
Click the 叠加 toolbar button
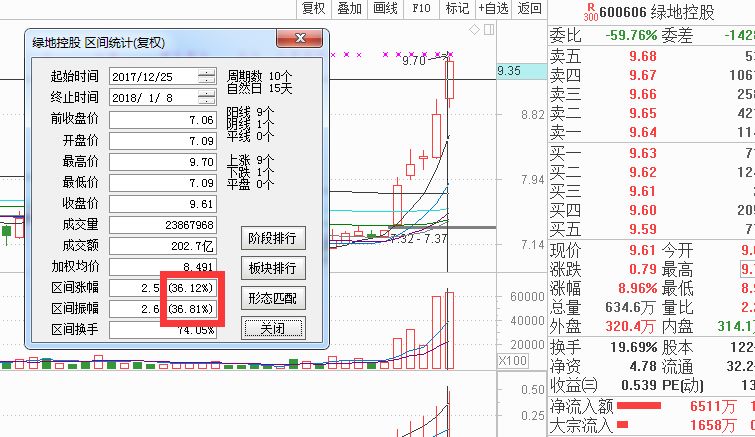(349, 8)
